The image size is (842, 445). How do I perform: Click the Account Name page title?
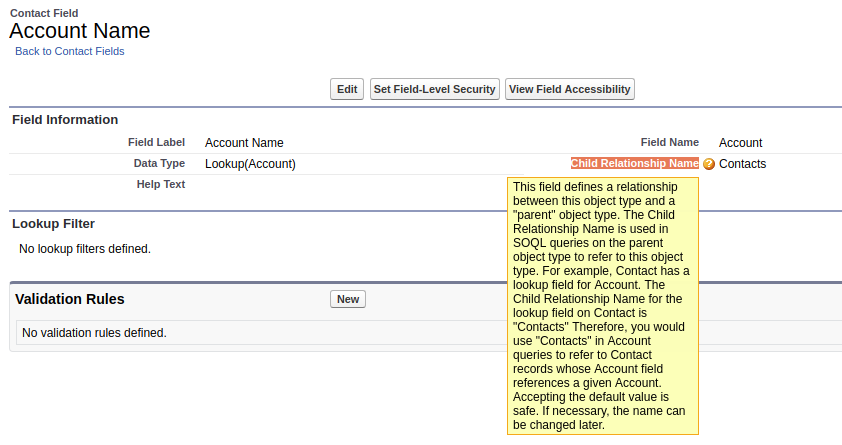coord(80,31)
